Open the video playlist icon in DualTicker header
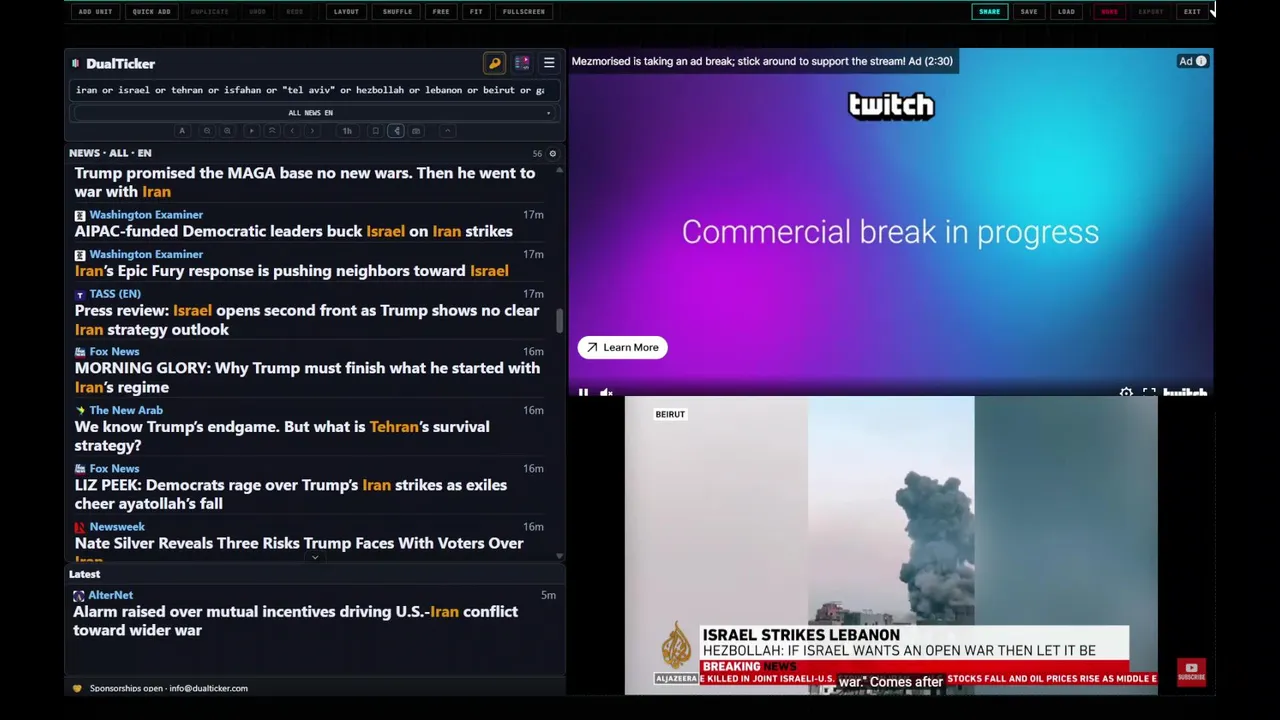The width and height of the screenshot is (1280, 720). (522, 63)
